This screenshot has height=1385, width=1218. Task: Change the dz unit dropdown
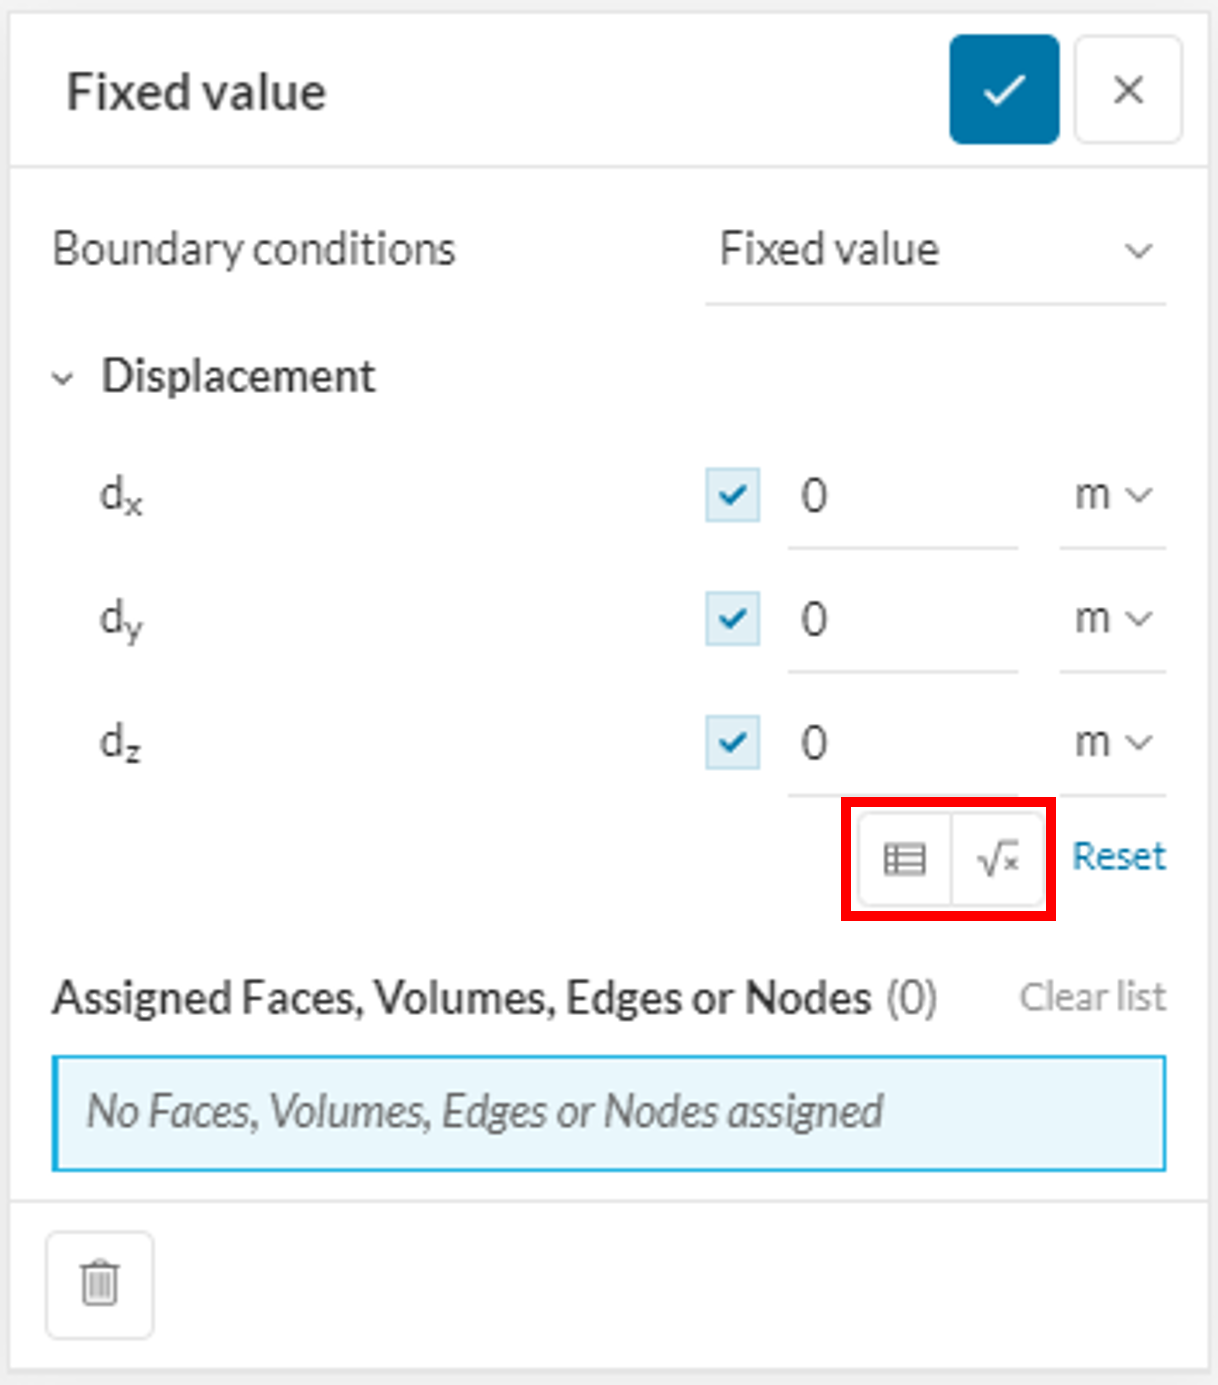[x=1112, y=742]
